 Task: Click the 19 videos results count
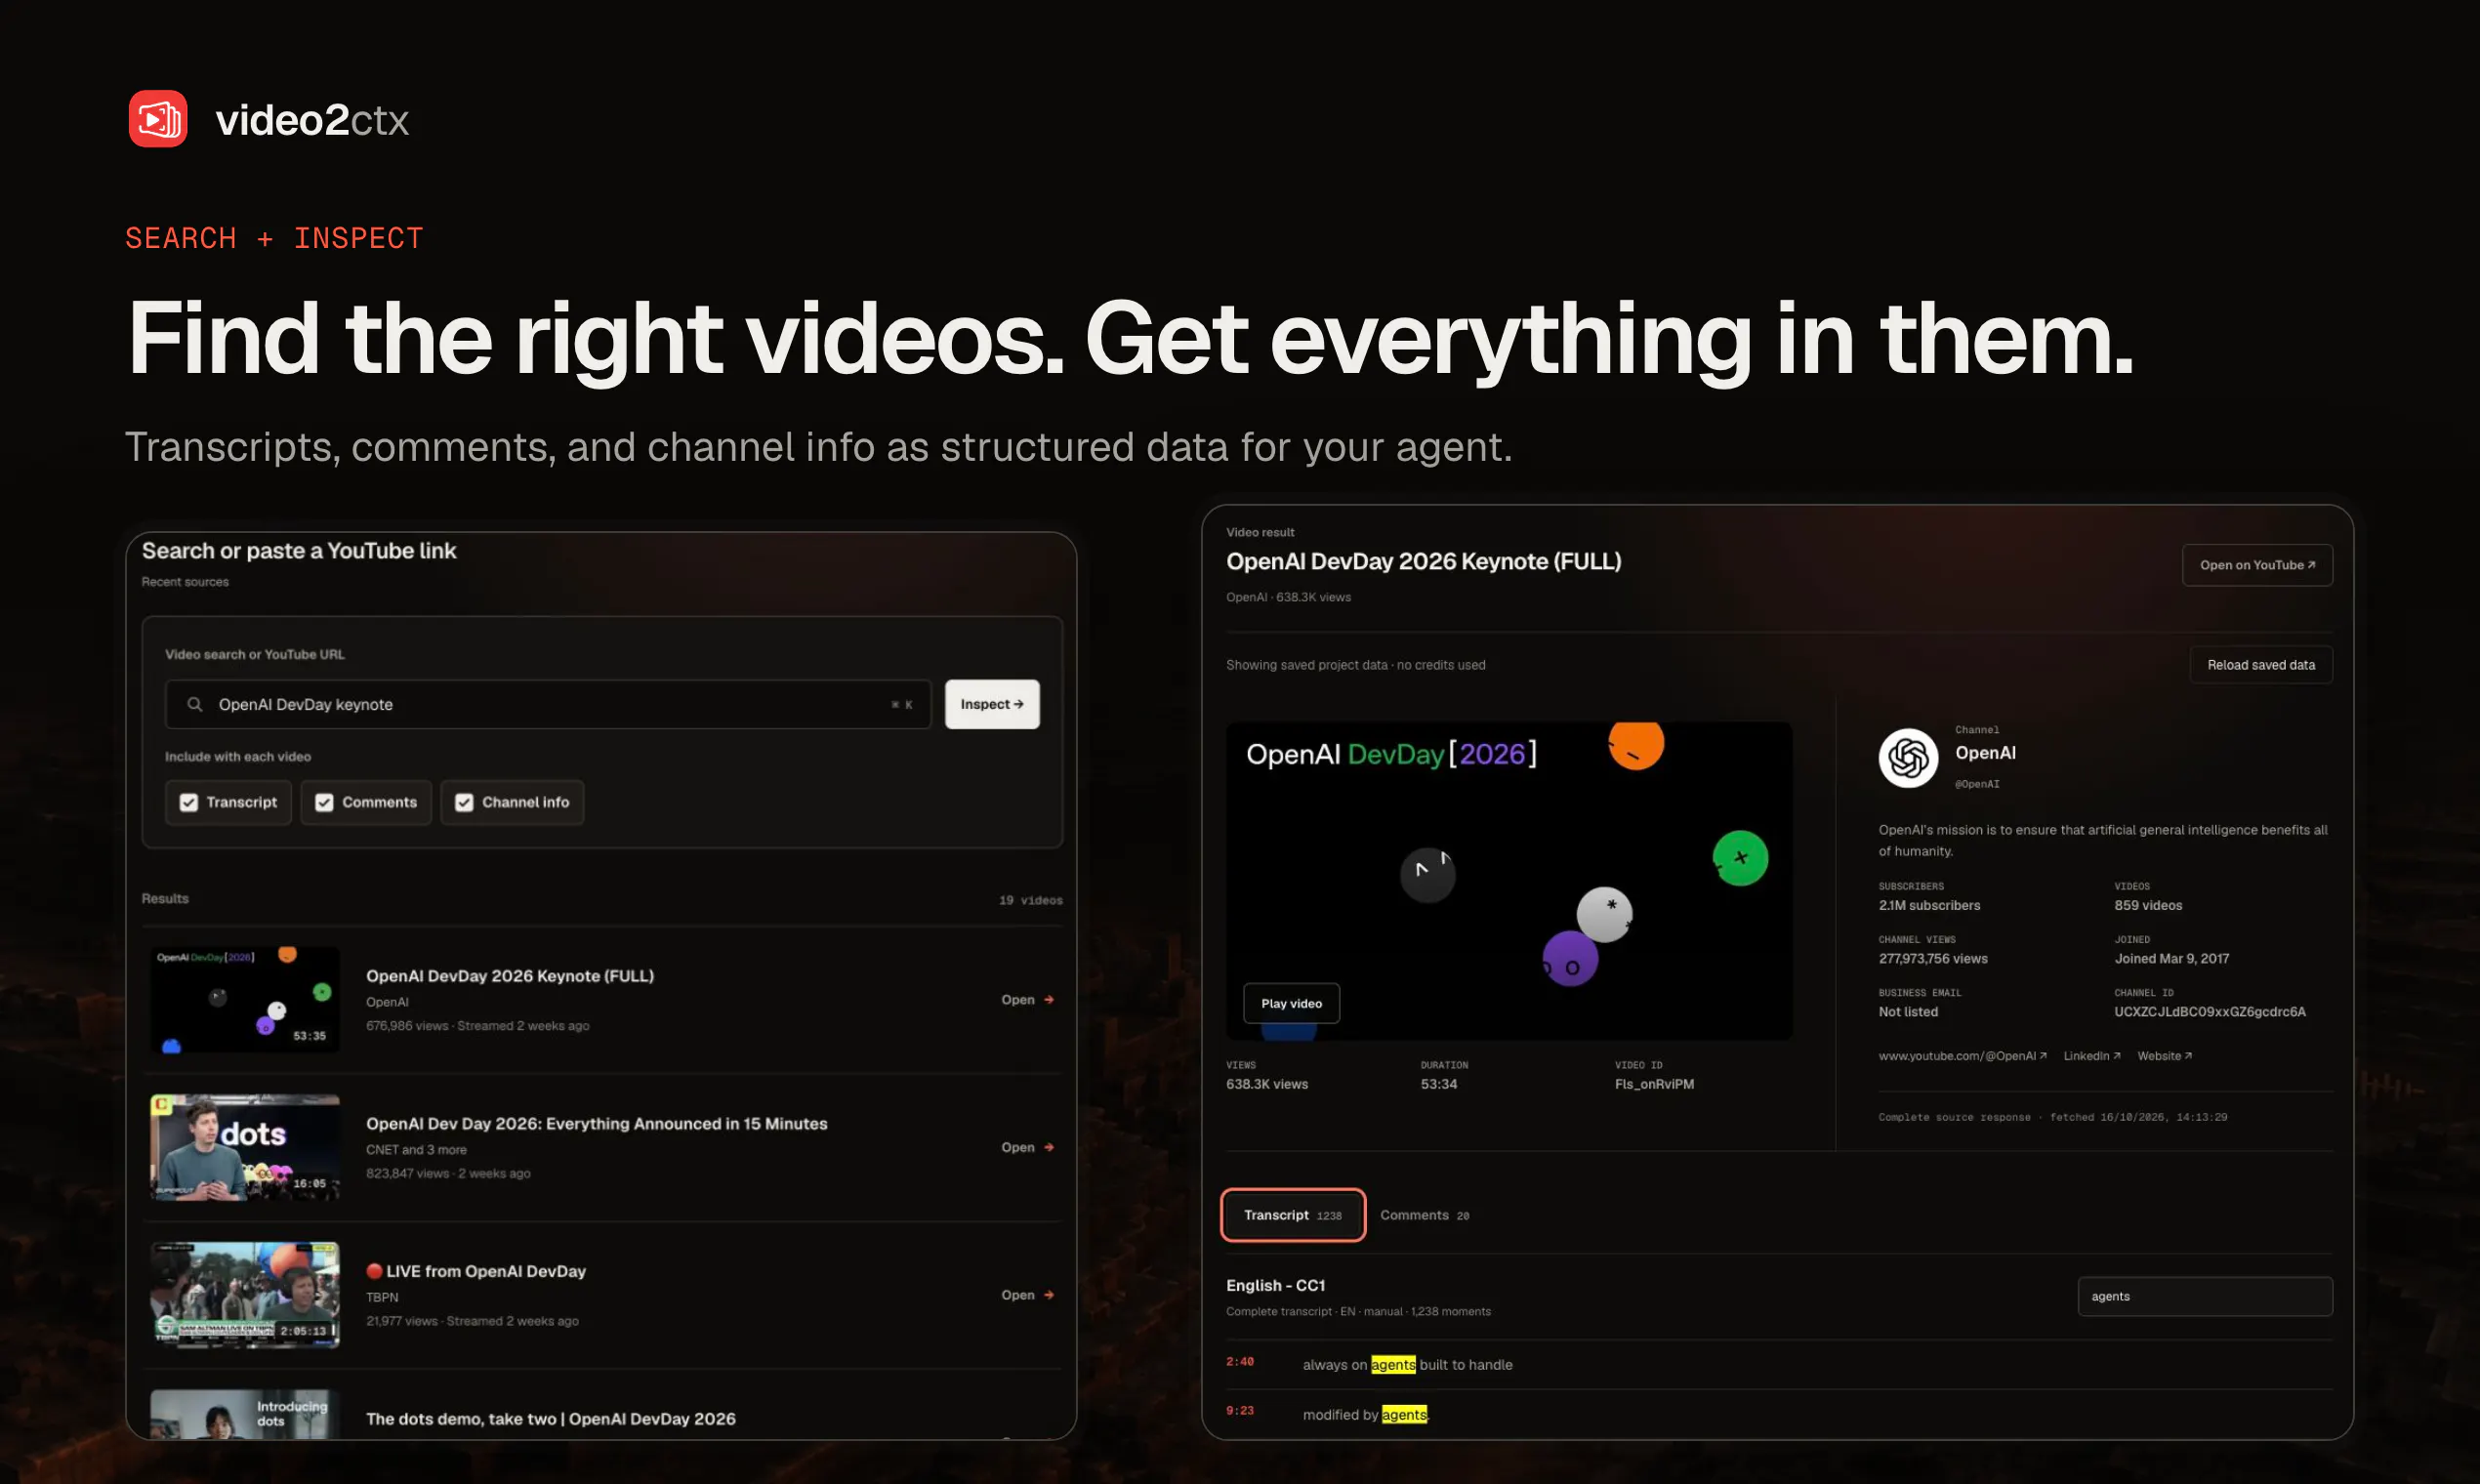[1030, 900]
